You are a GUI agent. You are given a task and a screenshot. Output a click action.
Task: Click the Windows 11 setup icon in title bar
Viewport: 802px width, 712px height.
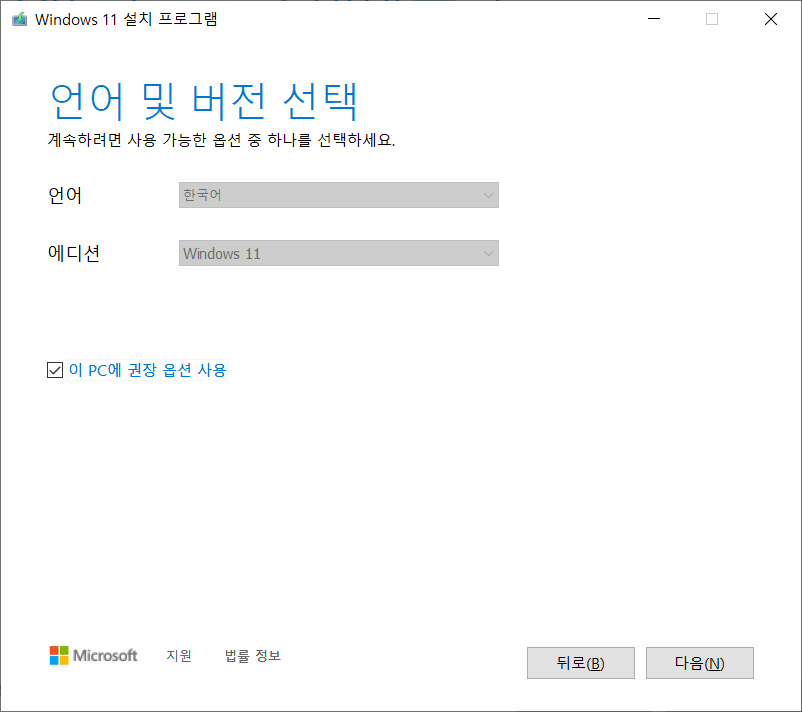click(18, 18)
